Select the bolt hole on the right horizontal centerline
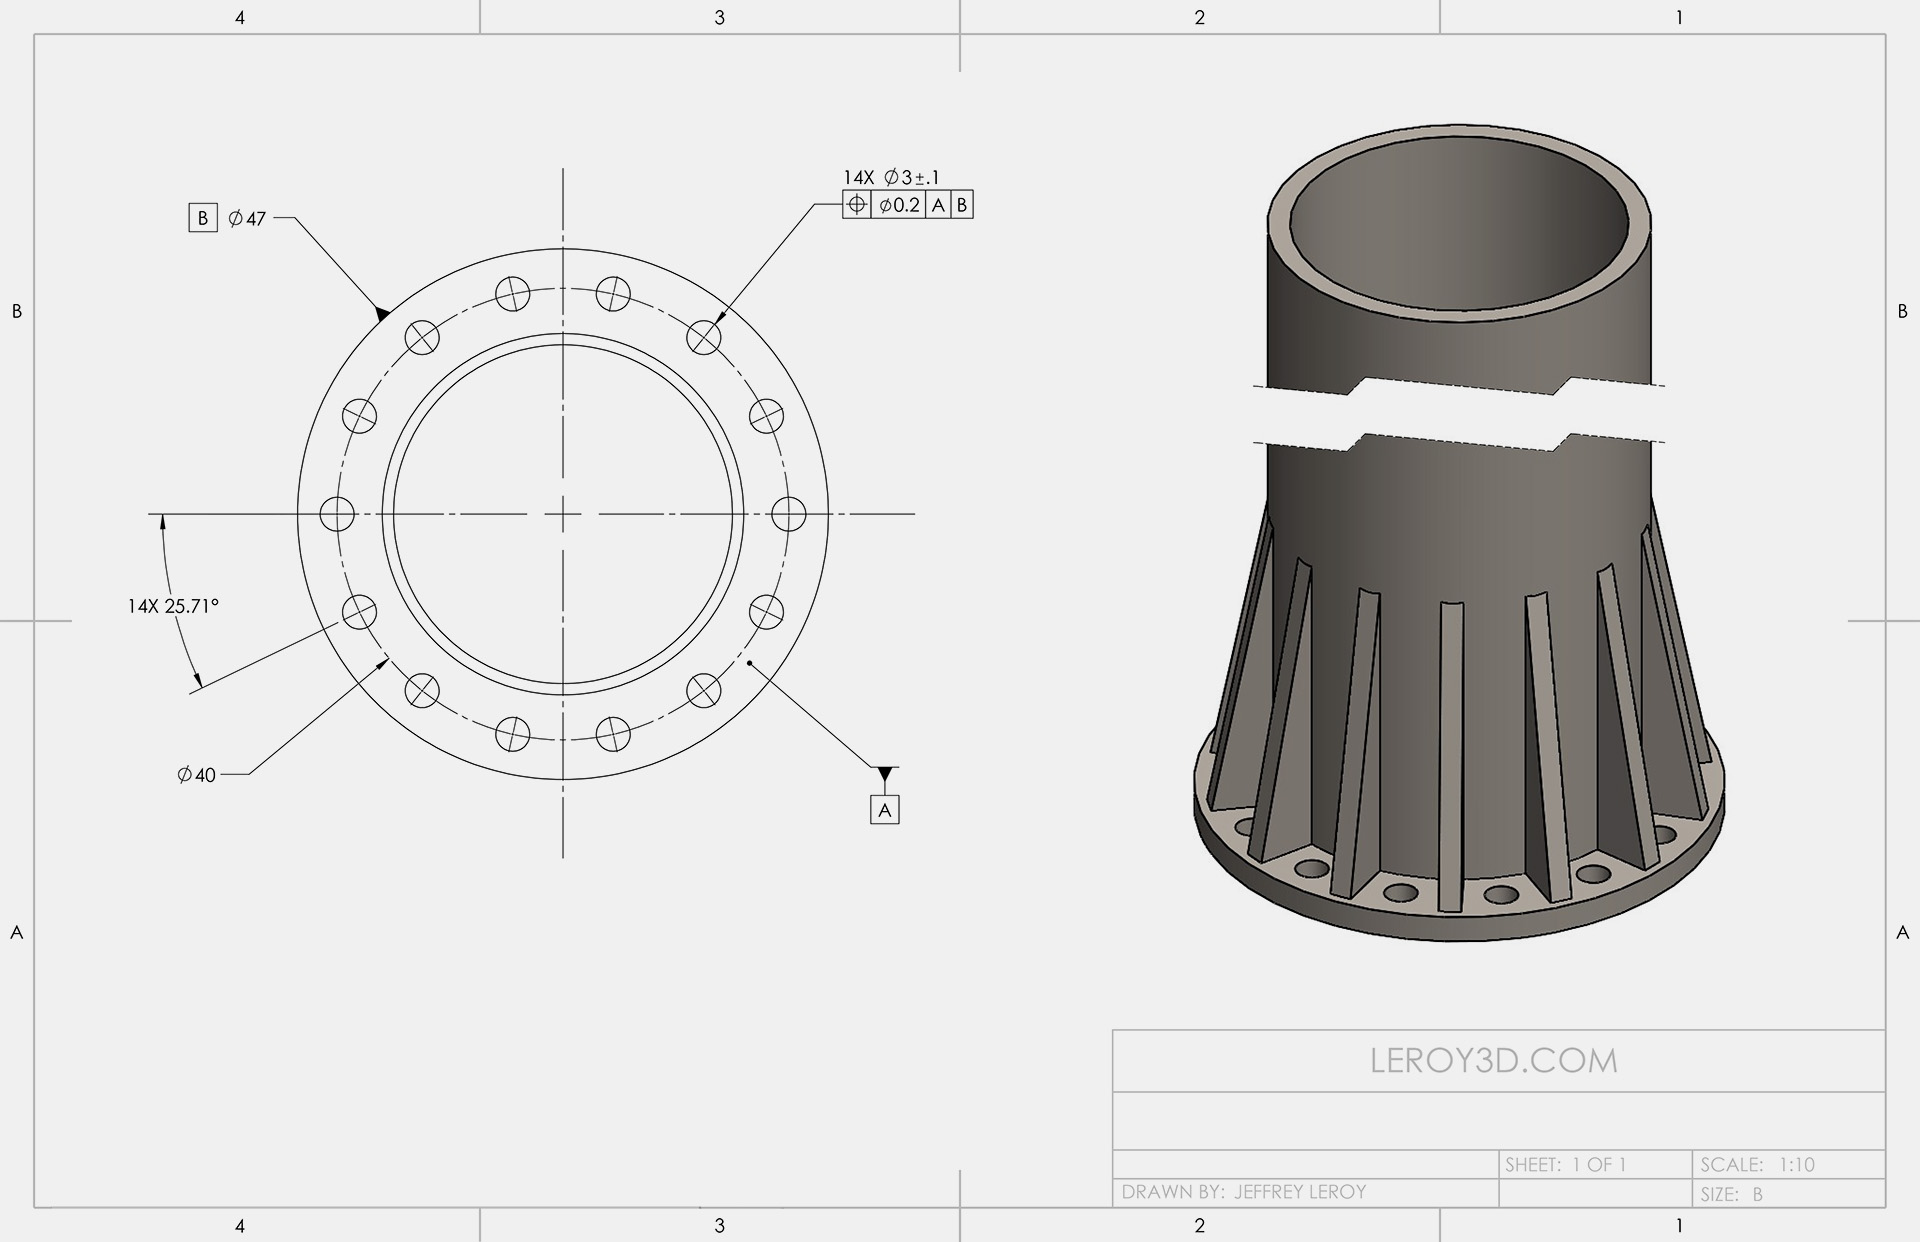Screen dimensions: 1920x1242 tap(789, 514)
